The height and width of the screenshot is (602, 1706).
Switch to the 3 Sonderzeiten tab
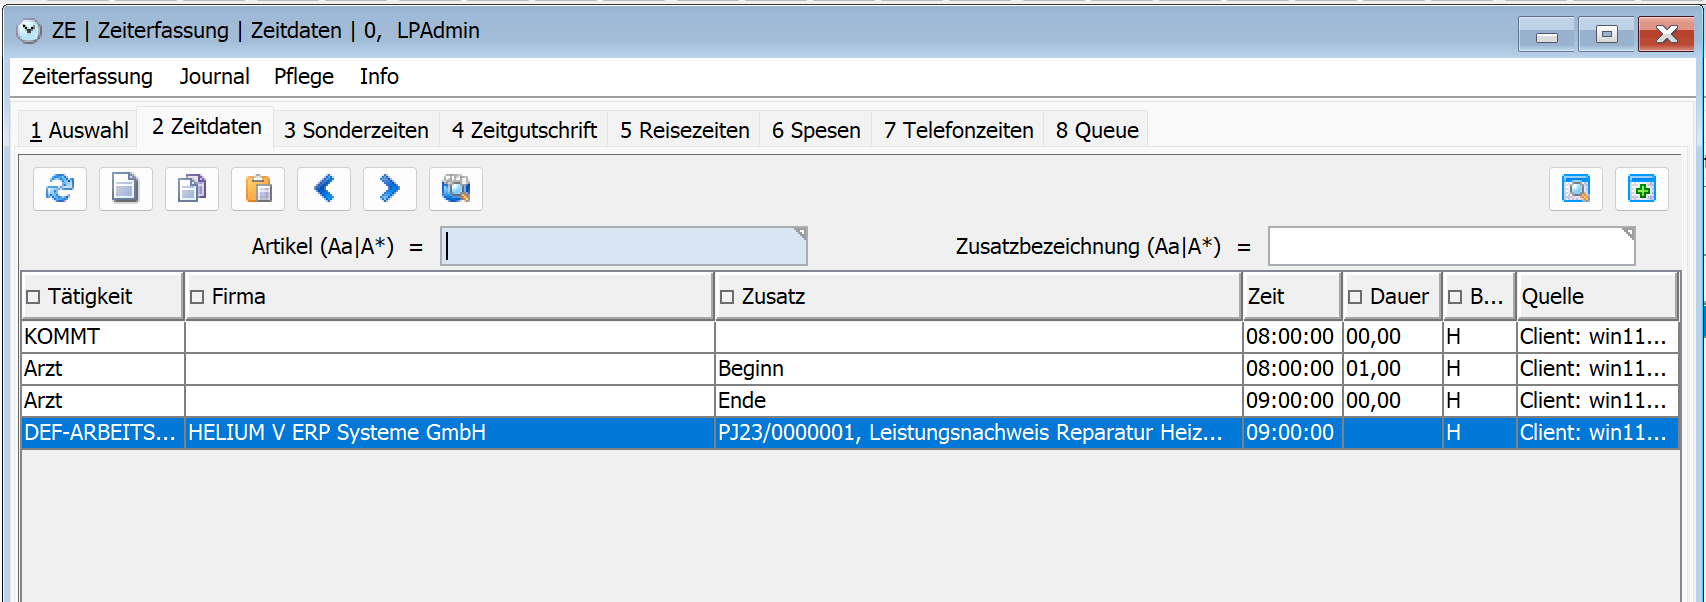[x=356, y=131]
